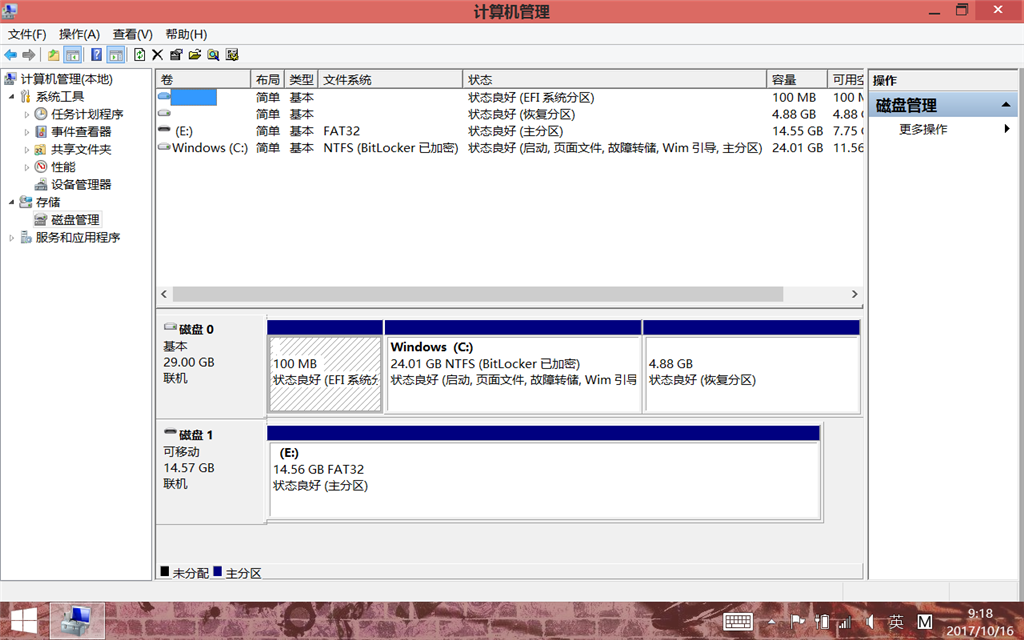Viewport: 1024px width, 640px height.
Task: Click the horizontal scrollbar thumb in volume list
Action: click(x=478, y=295)
